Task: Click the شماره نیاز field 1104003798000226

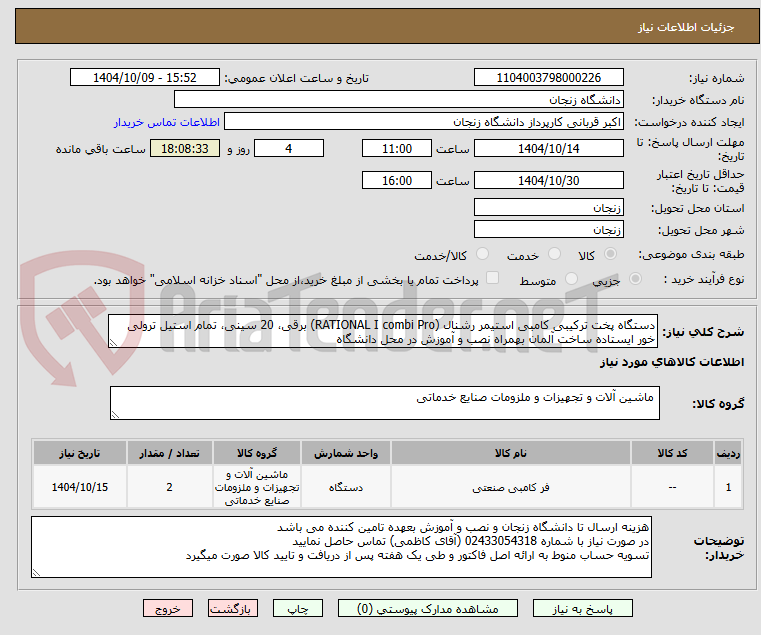Action: pyautogui.click(x=548, y=77)
